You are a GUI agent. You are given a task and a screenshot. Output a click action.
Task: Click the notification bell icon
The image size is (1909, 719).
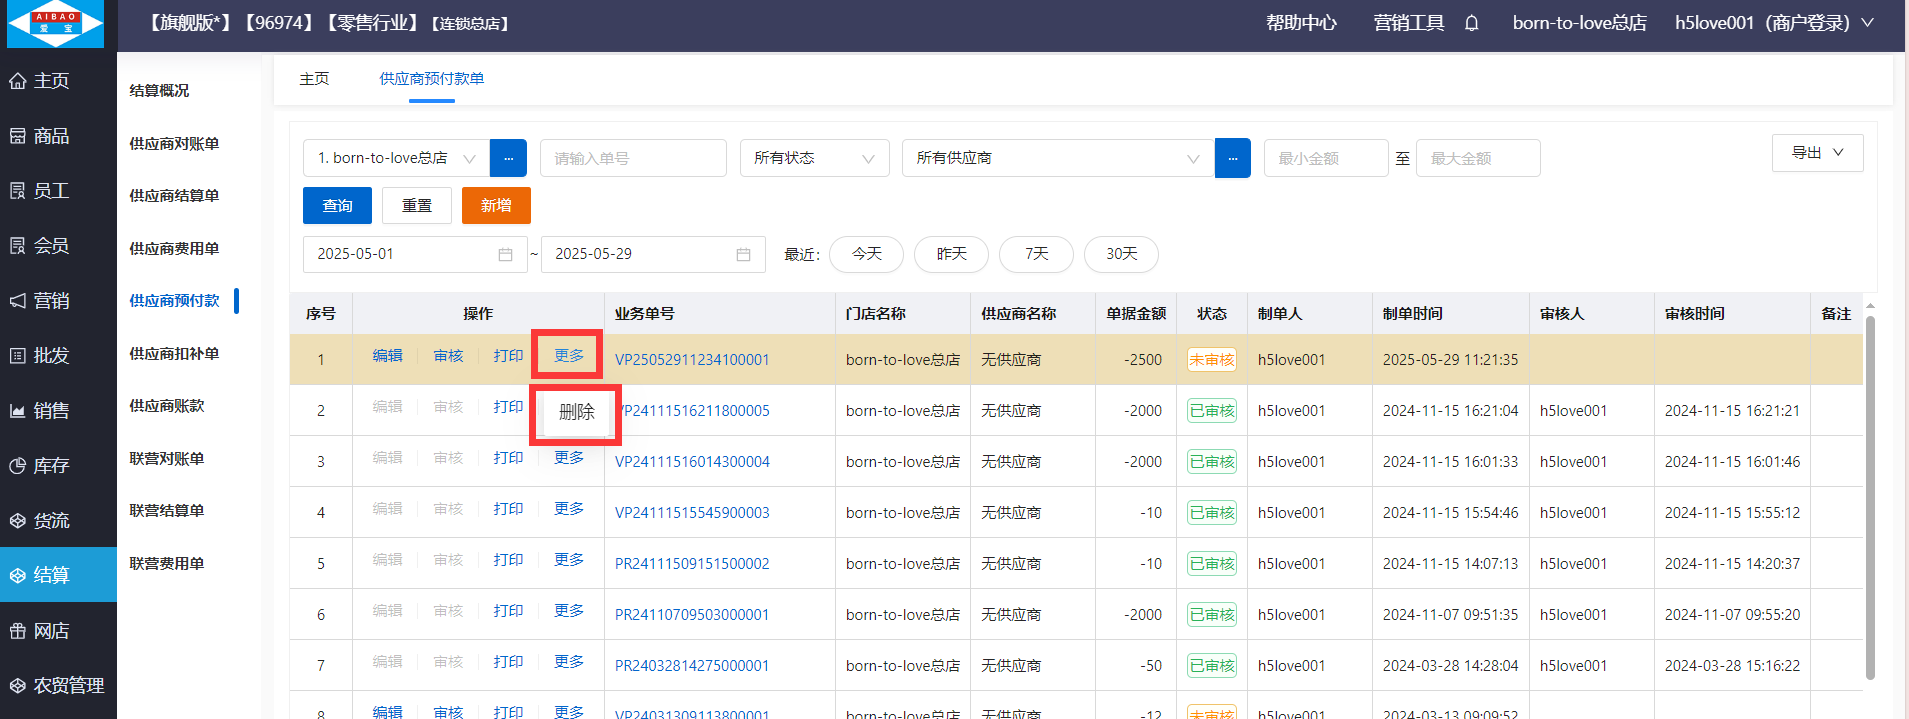tap(1471, 23)
